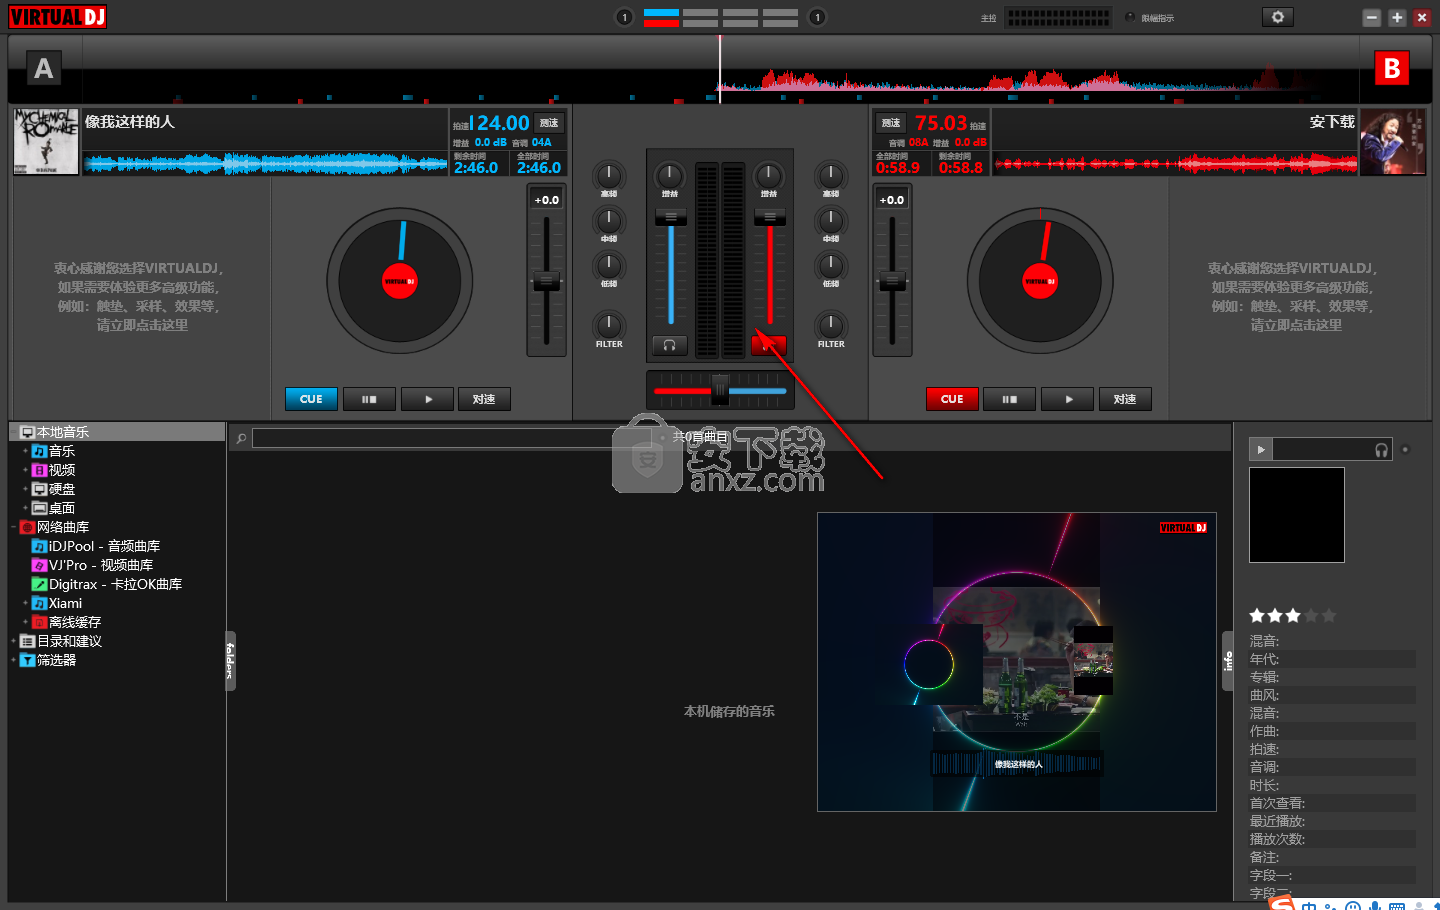Play preview in the info panel
The width and height of the screenshot is (1440, 910).
pyautogui.click(x=1261, y=450)
